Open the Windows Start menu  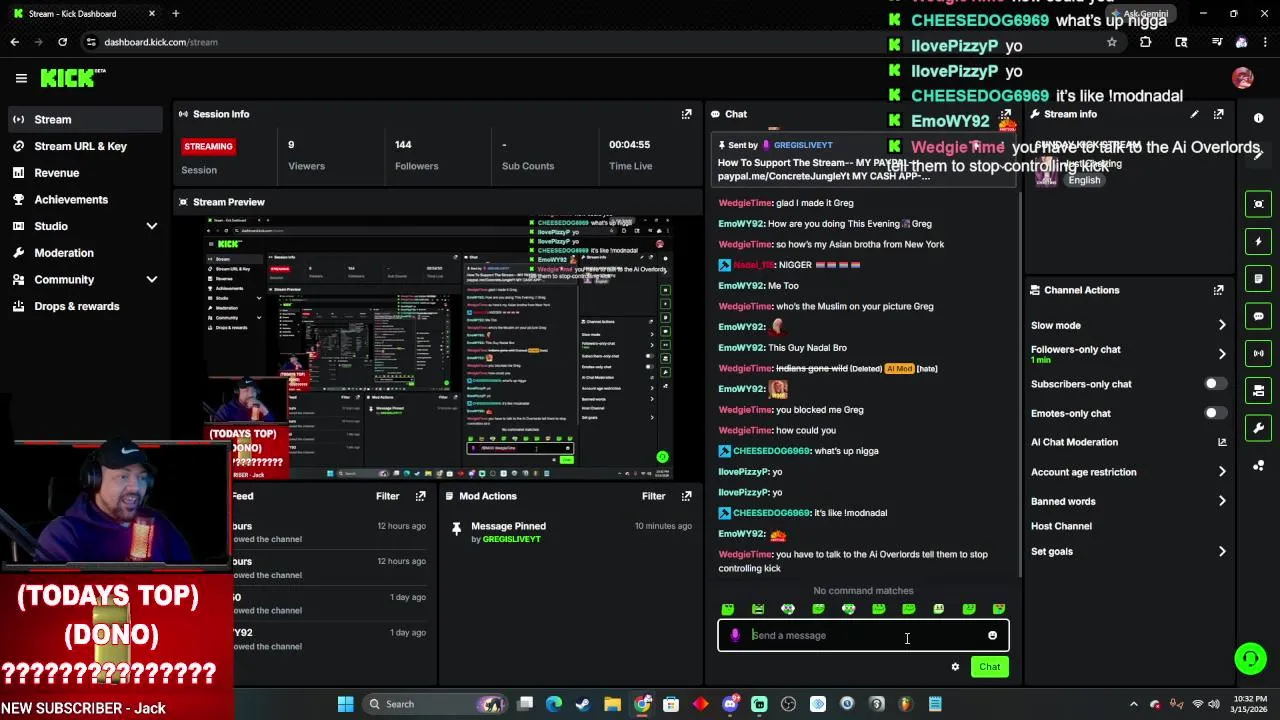345,704
